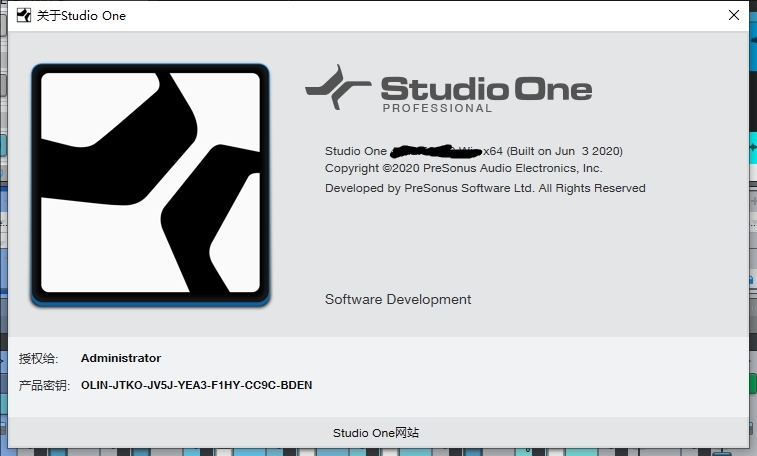757x456 pixels.
Task: Click the Software Development credits text
Action: tap(398, 299)
